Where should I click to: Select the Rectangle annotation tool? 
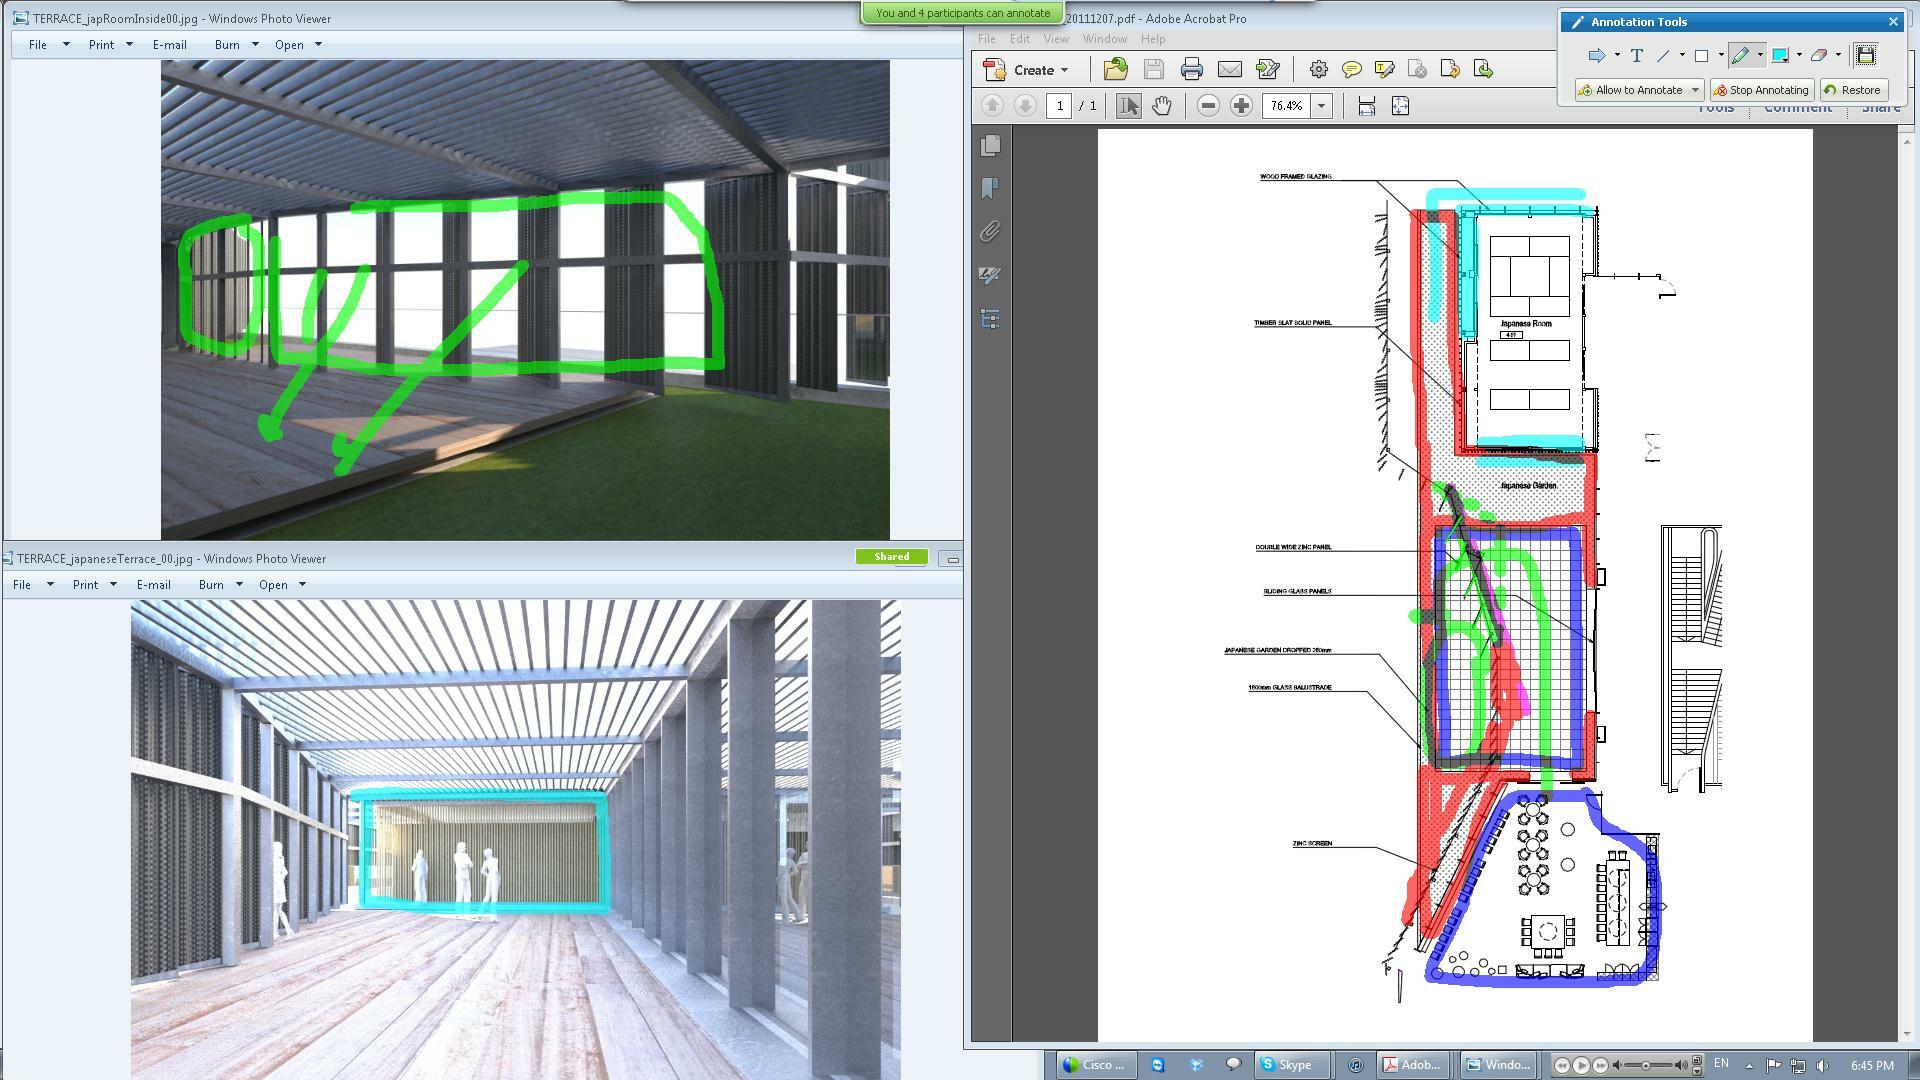(1701, 56)
